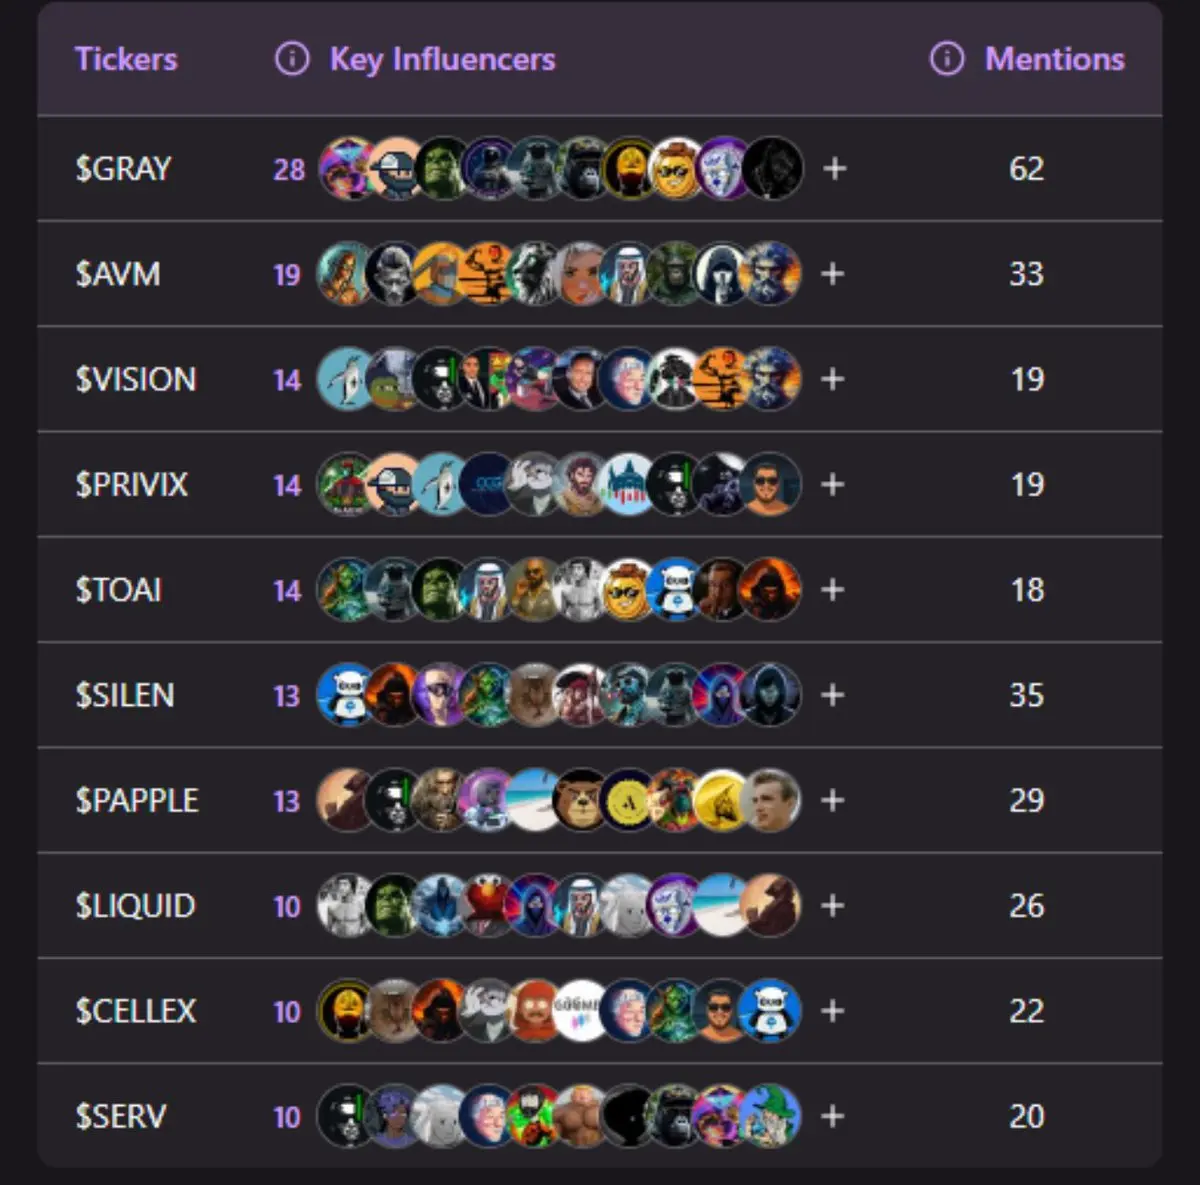The height and width of the screenshot is (1185, 1200).
Task: Open the $VISION ticker link
Action: pos(136,379)
